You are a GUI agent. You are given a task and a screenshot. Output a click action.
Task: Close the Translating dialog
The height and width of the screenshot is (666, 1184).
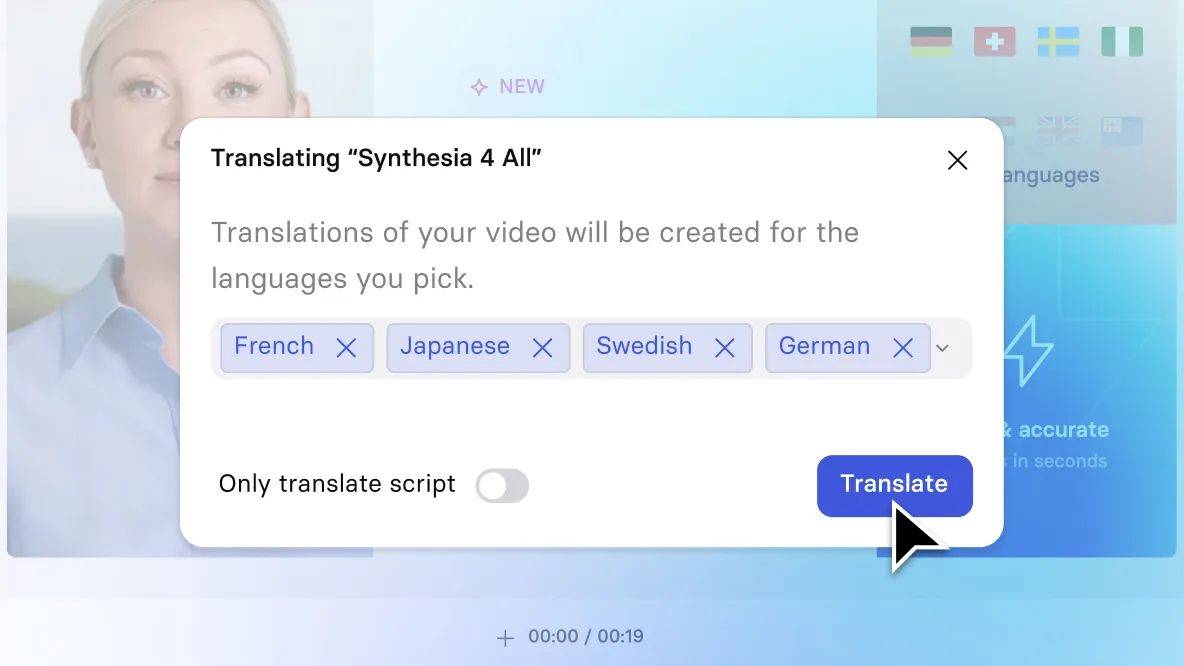click(957, 160)
